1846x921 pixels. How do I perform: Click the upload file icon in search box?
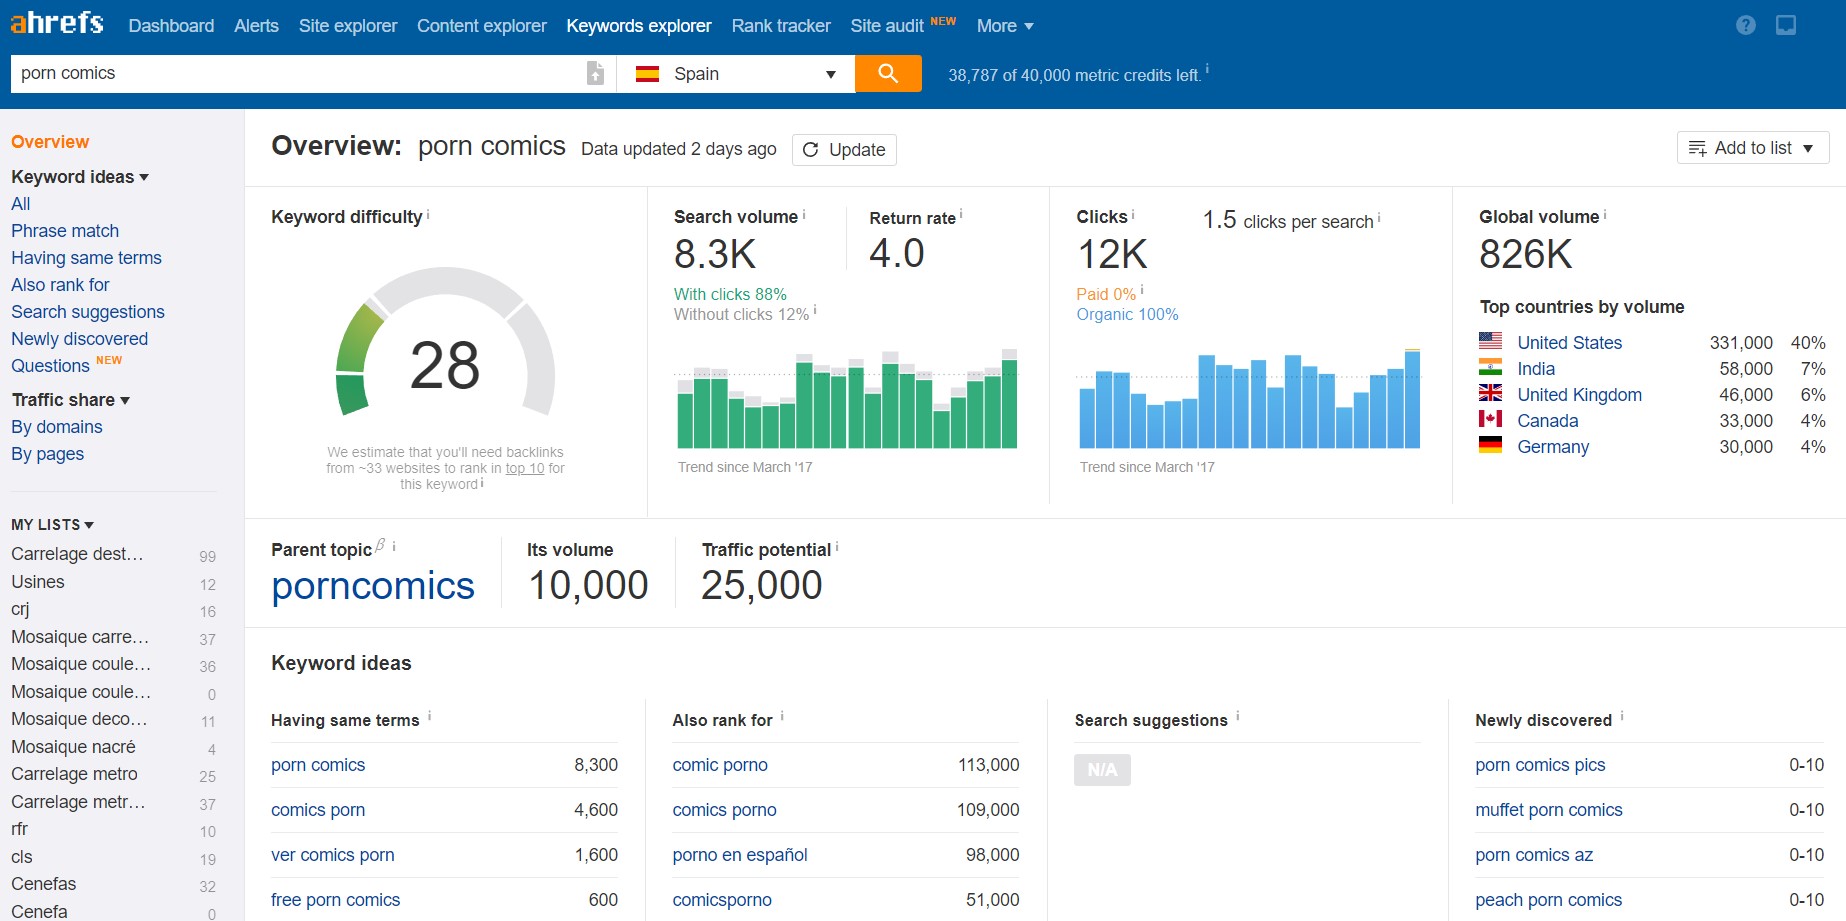click(595, 73)
